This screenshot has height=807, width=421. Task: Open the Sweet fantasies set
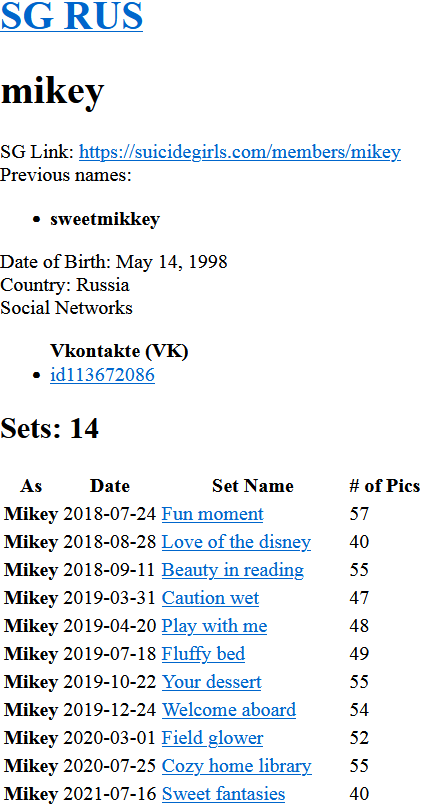[223, 794]
